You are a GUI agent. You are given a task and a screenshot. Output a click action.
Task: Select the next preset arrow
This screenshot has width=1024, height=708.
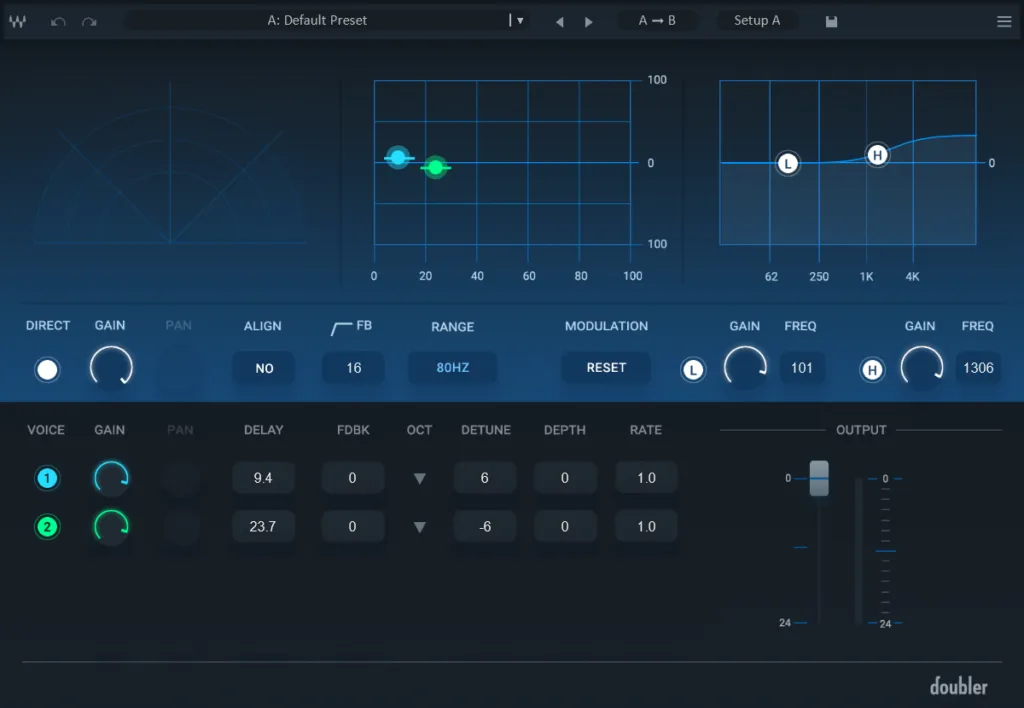[x=589, y=20]
